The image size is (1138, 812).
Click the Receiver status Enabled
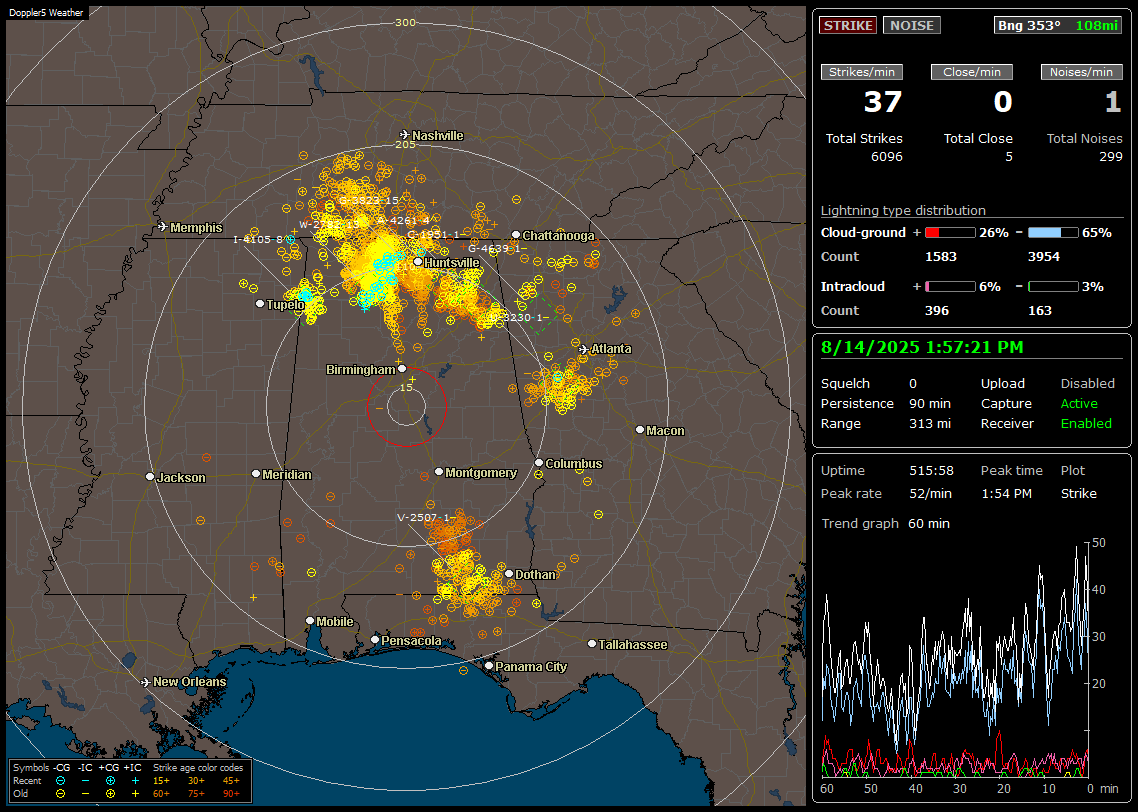coord(1086,424)
